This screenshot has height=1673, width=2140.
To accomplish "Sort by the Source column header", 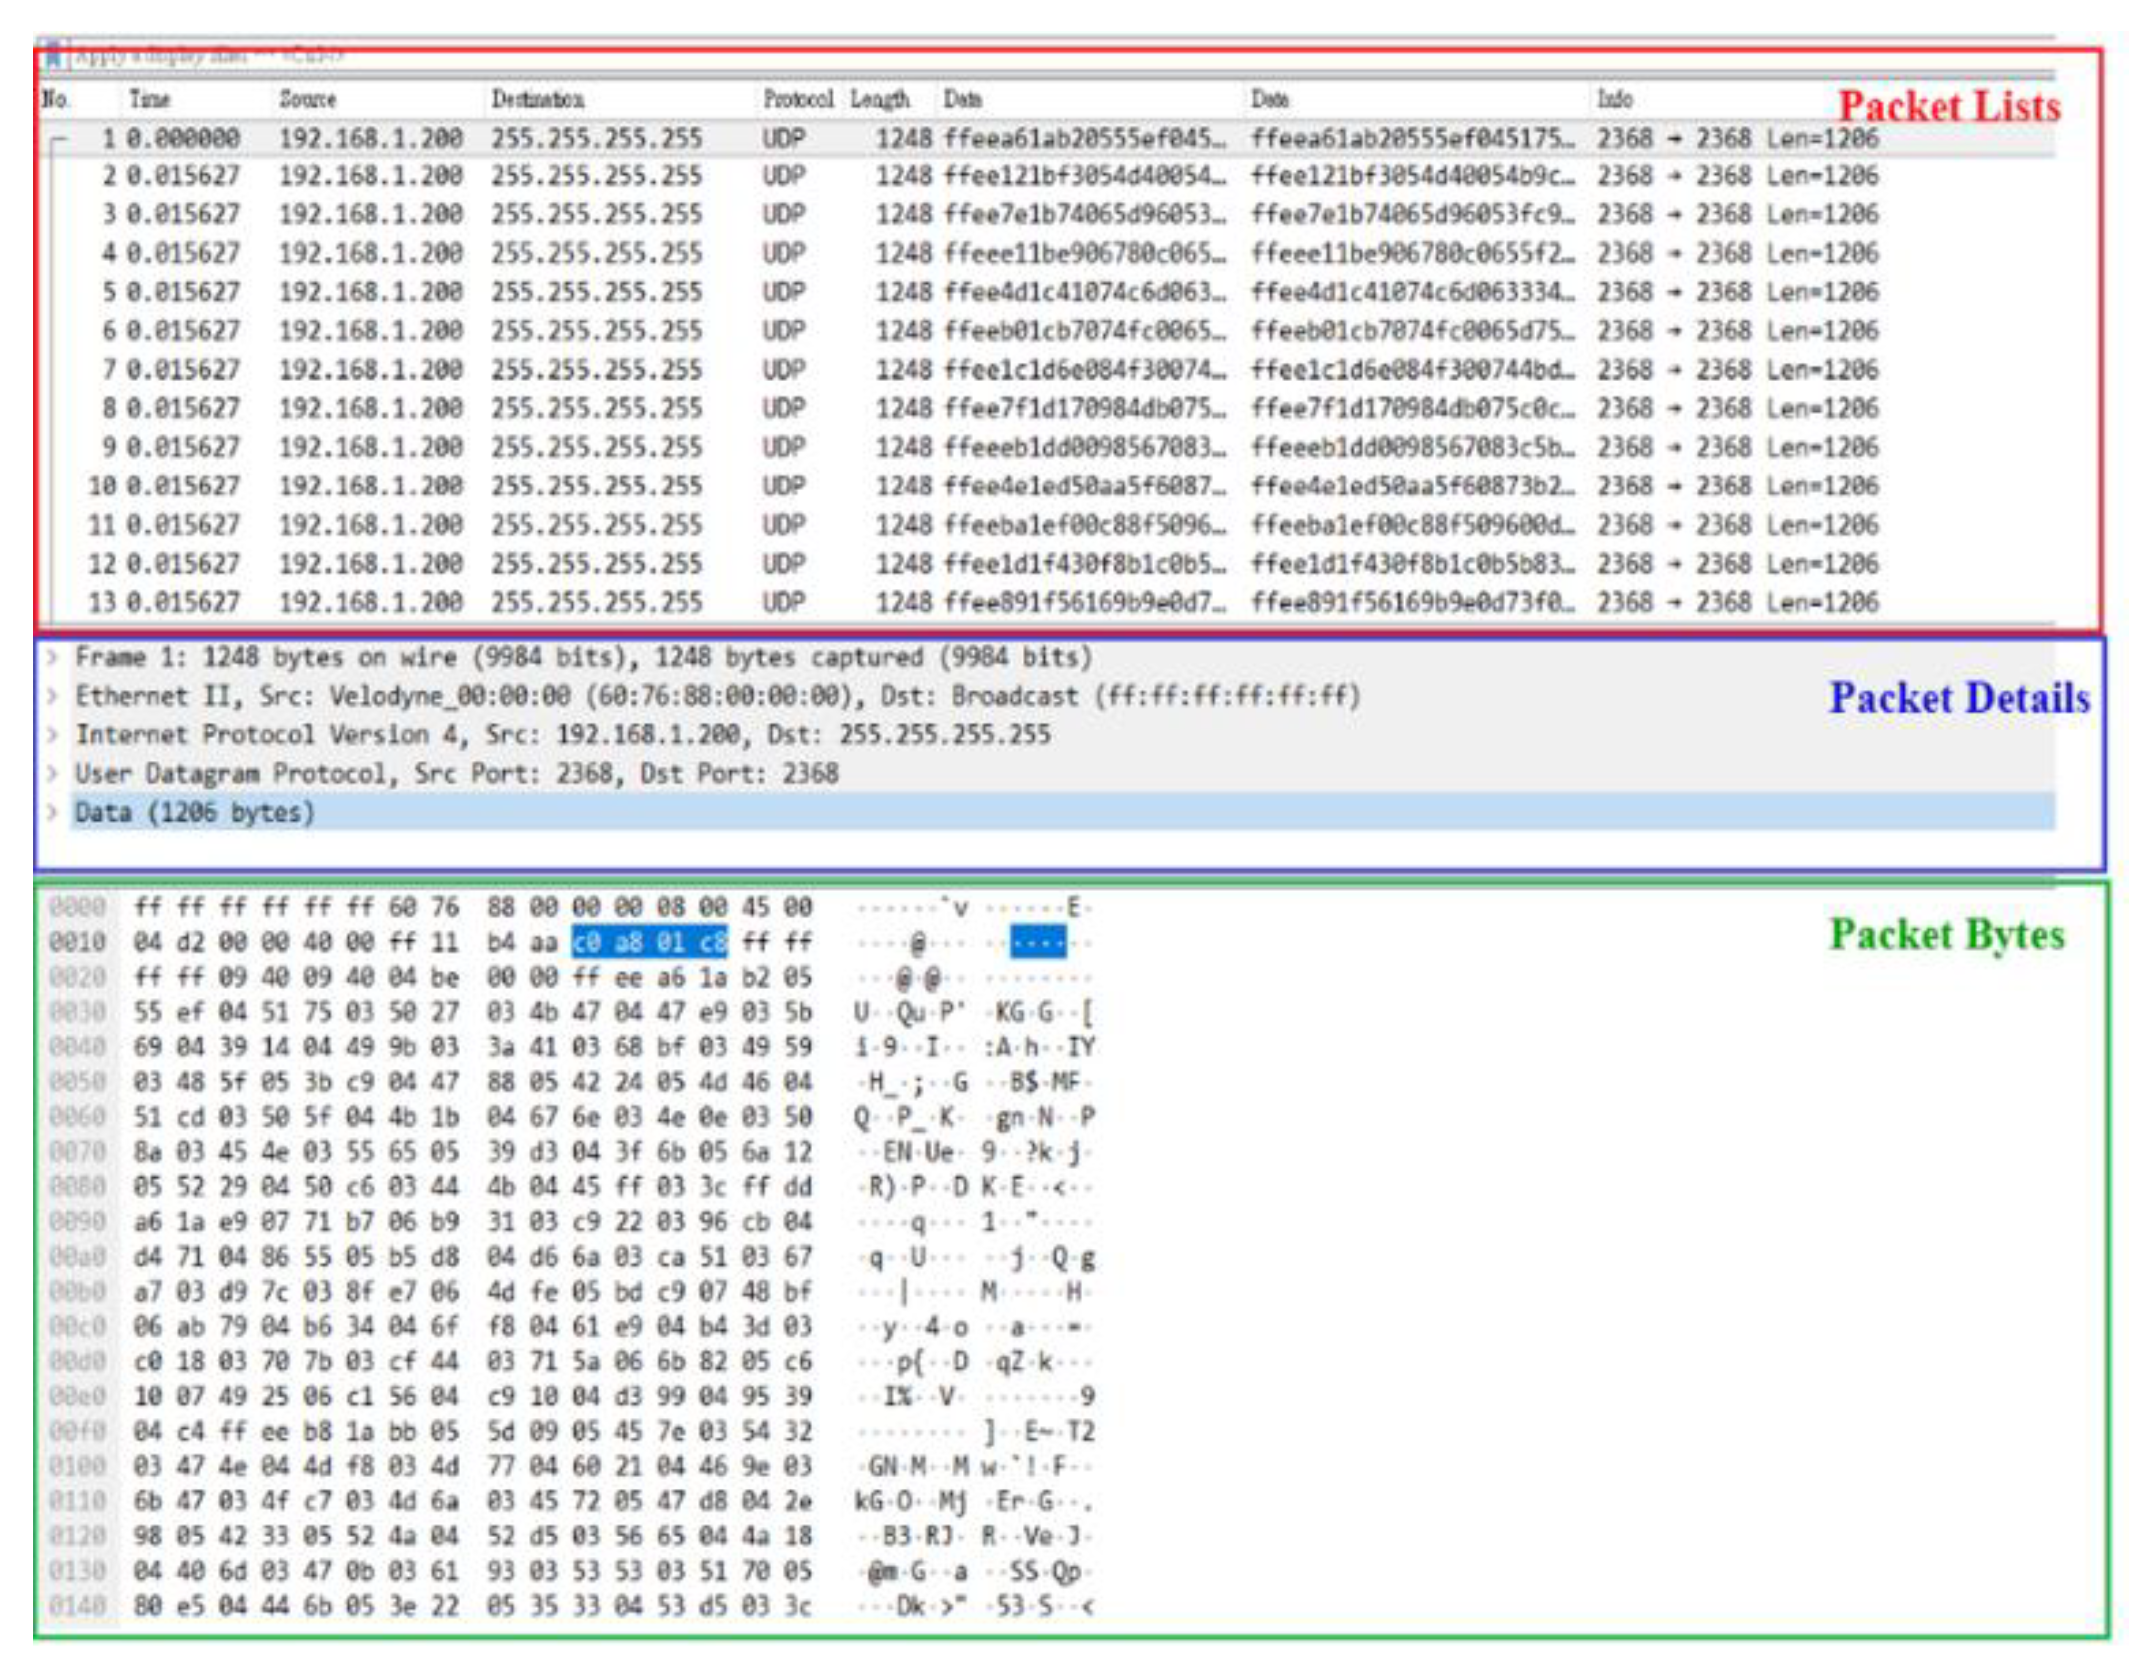I will tap(308, 99).
